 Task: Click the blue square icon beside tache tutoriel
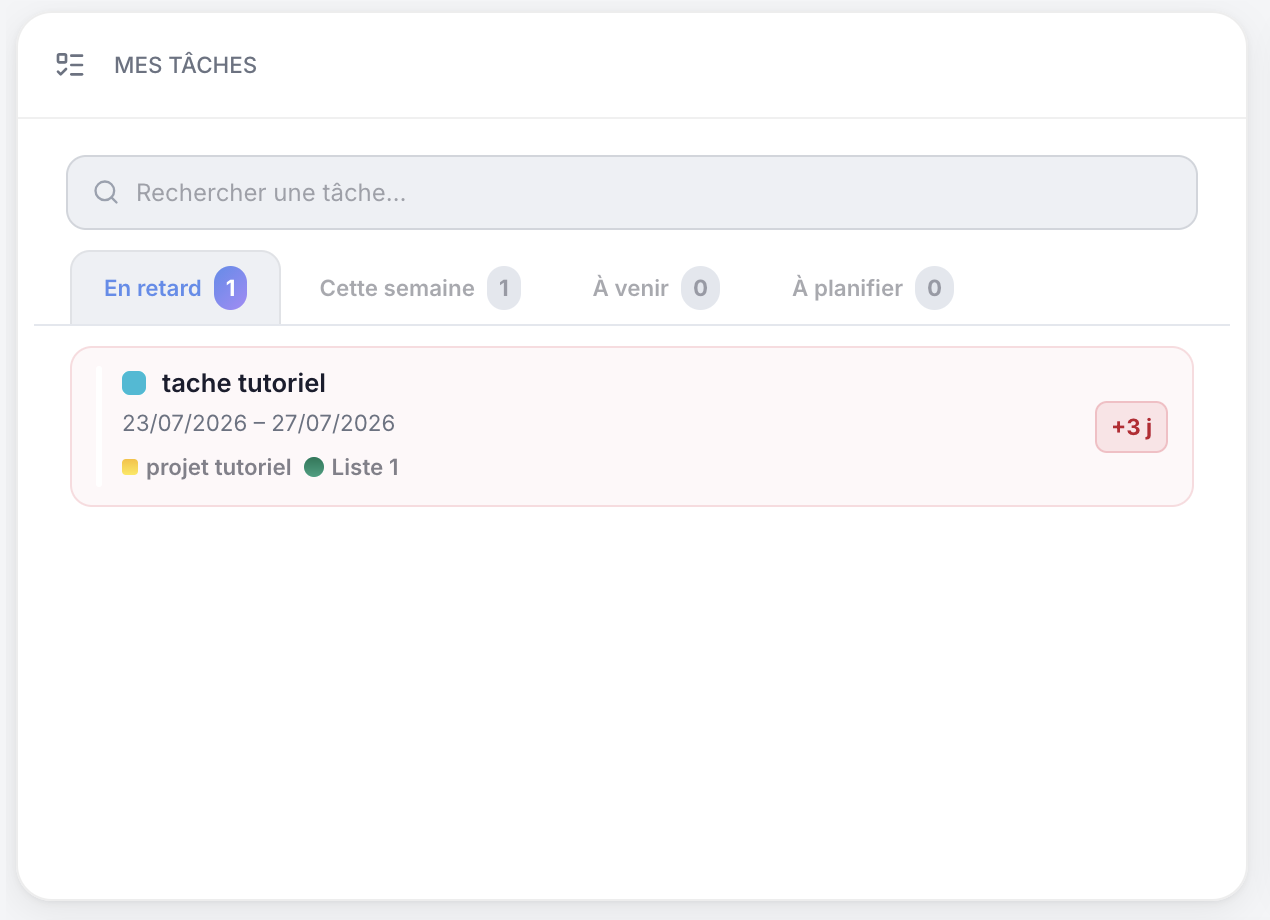(134, 383)
